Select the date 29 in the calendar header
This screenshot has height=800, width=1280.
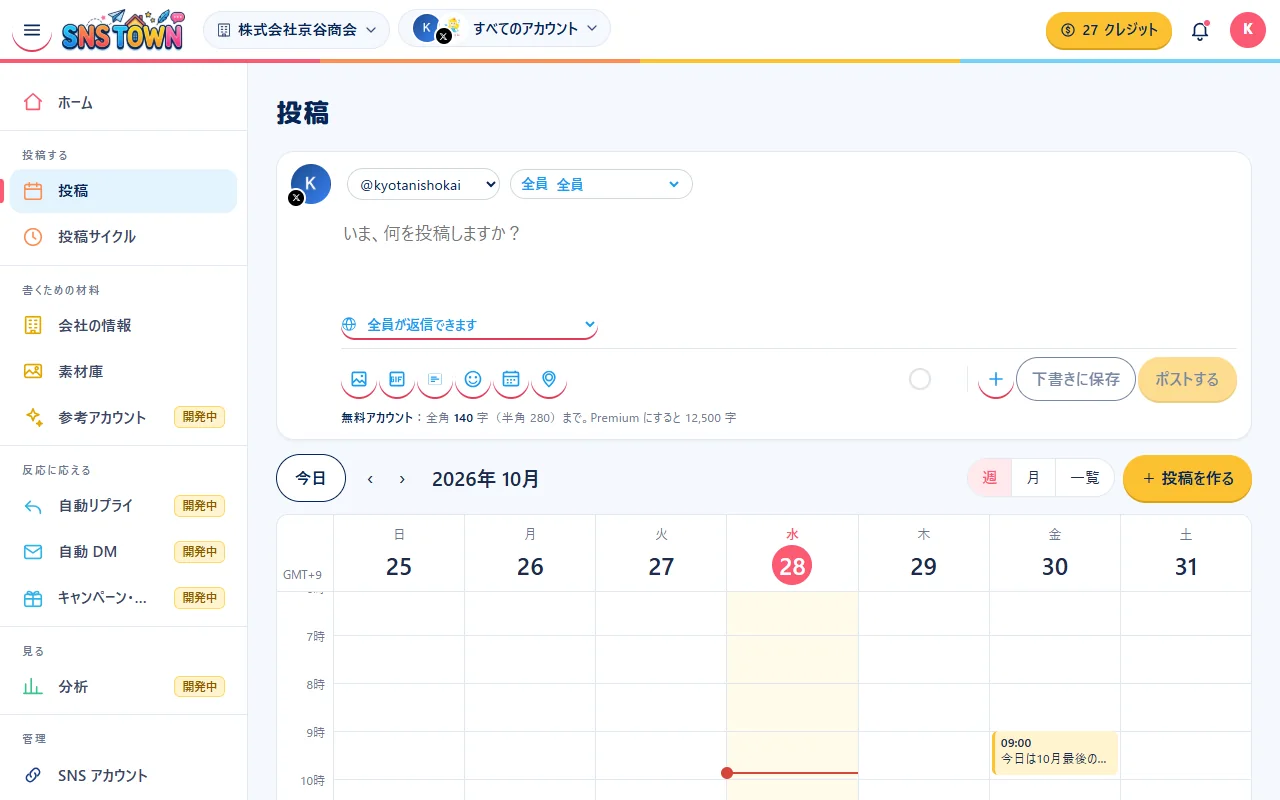924,567
